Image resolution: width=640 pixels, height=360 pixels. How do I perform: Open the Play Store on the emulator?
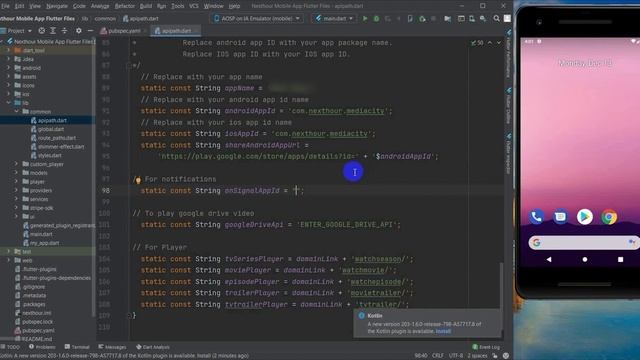click(584, 217)
